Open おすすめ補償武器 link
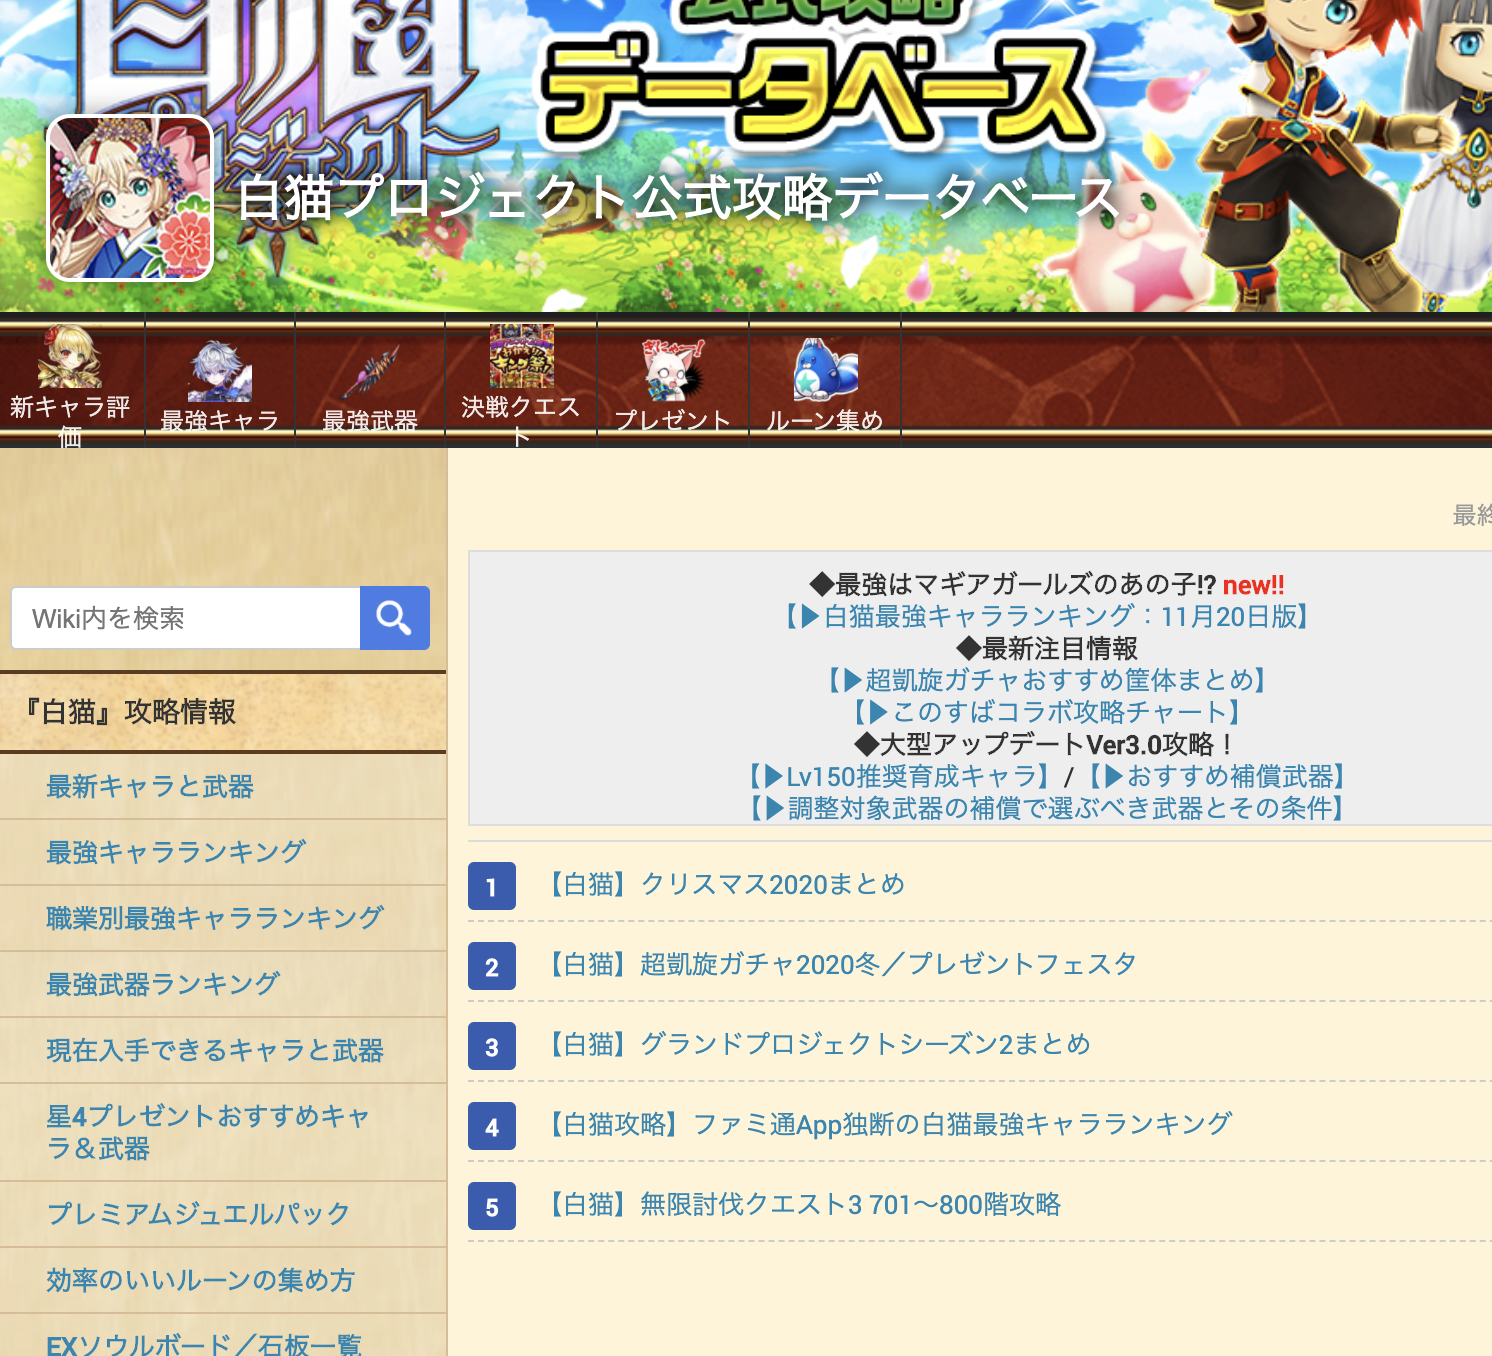1492x1356 pixels. tap(1218, 776)
